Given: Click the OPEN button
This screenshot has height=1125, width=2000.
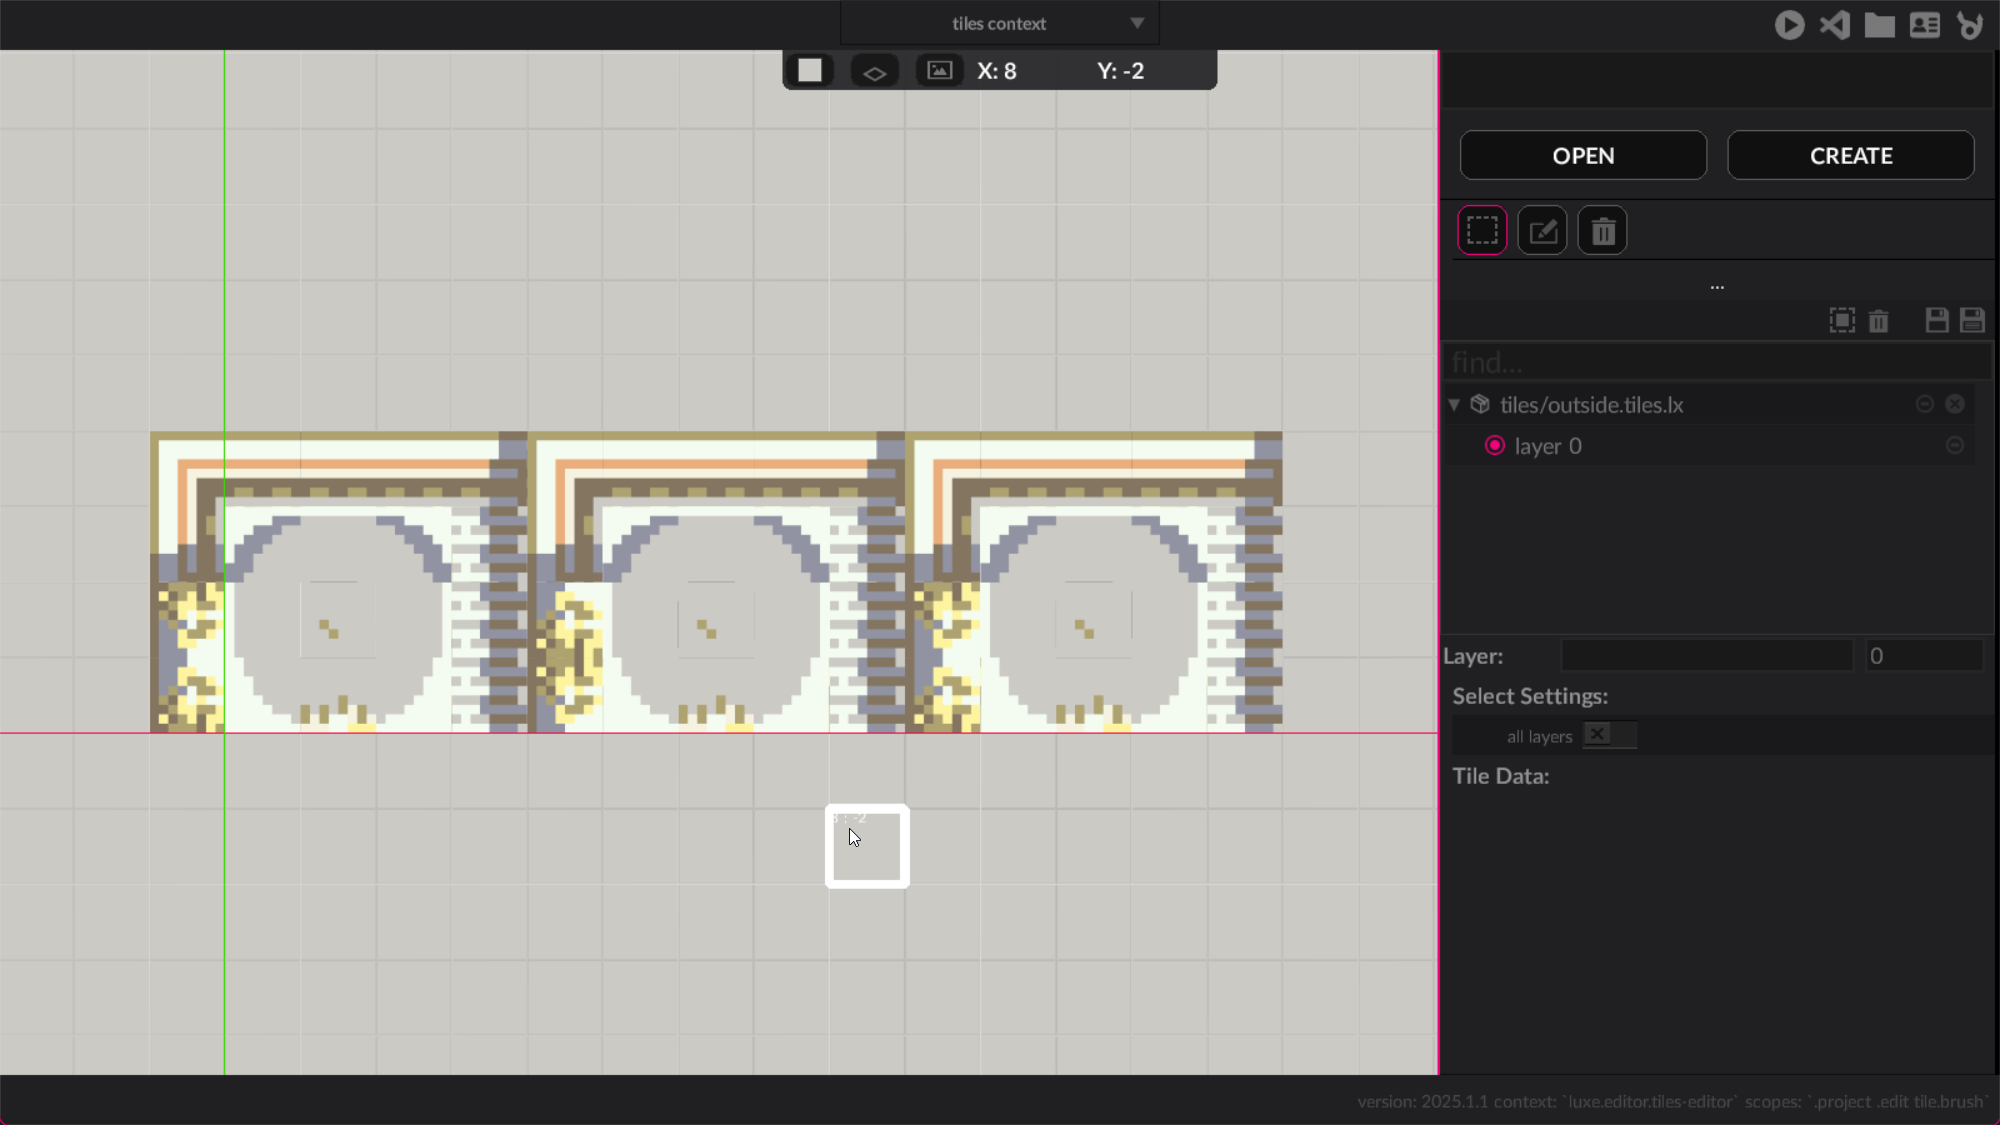Looking at the screenshot, I should click(x=1583, y=156).
